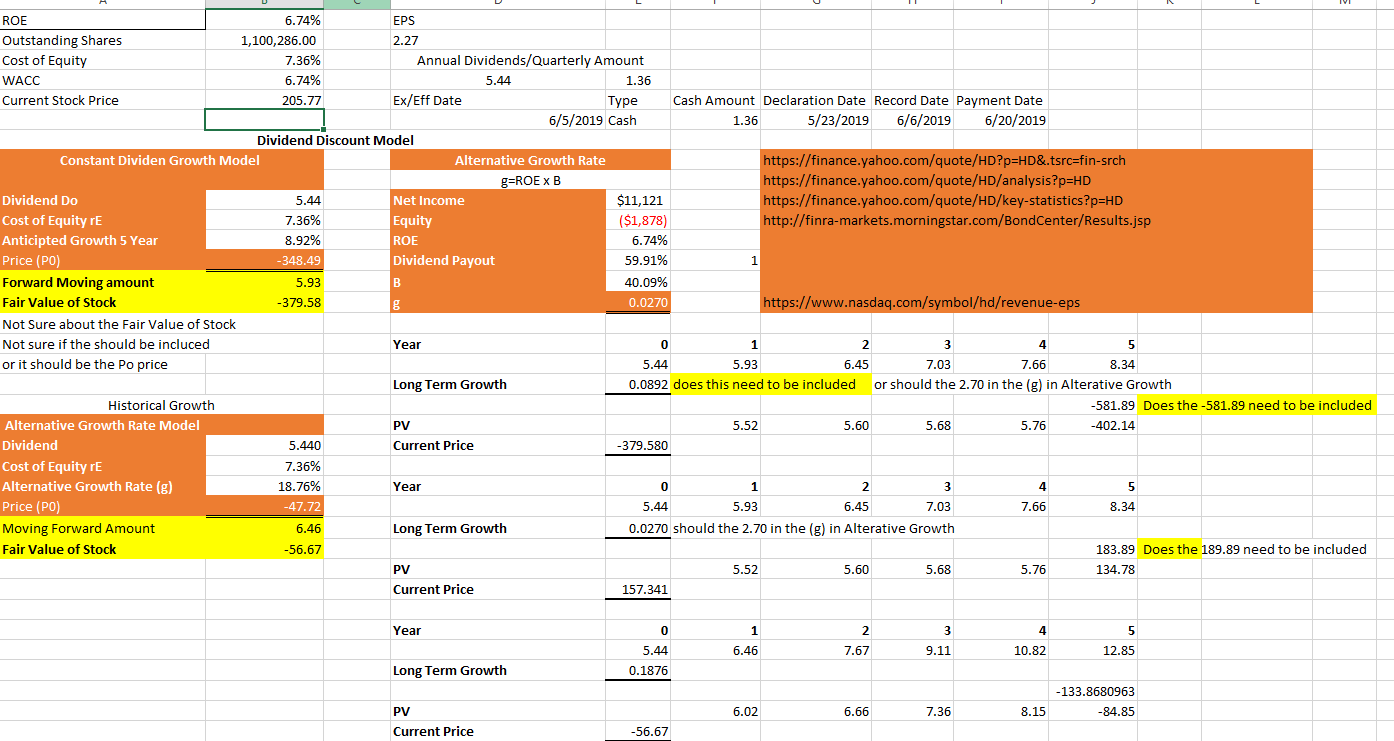1394x741 pixels.
Task: Select the Forward Moving amount highlighted cell
Action: 265,282
